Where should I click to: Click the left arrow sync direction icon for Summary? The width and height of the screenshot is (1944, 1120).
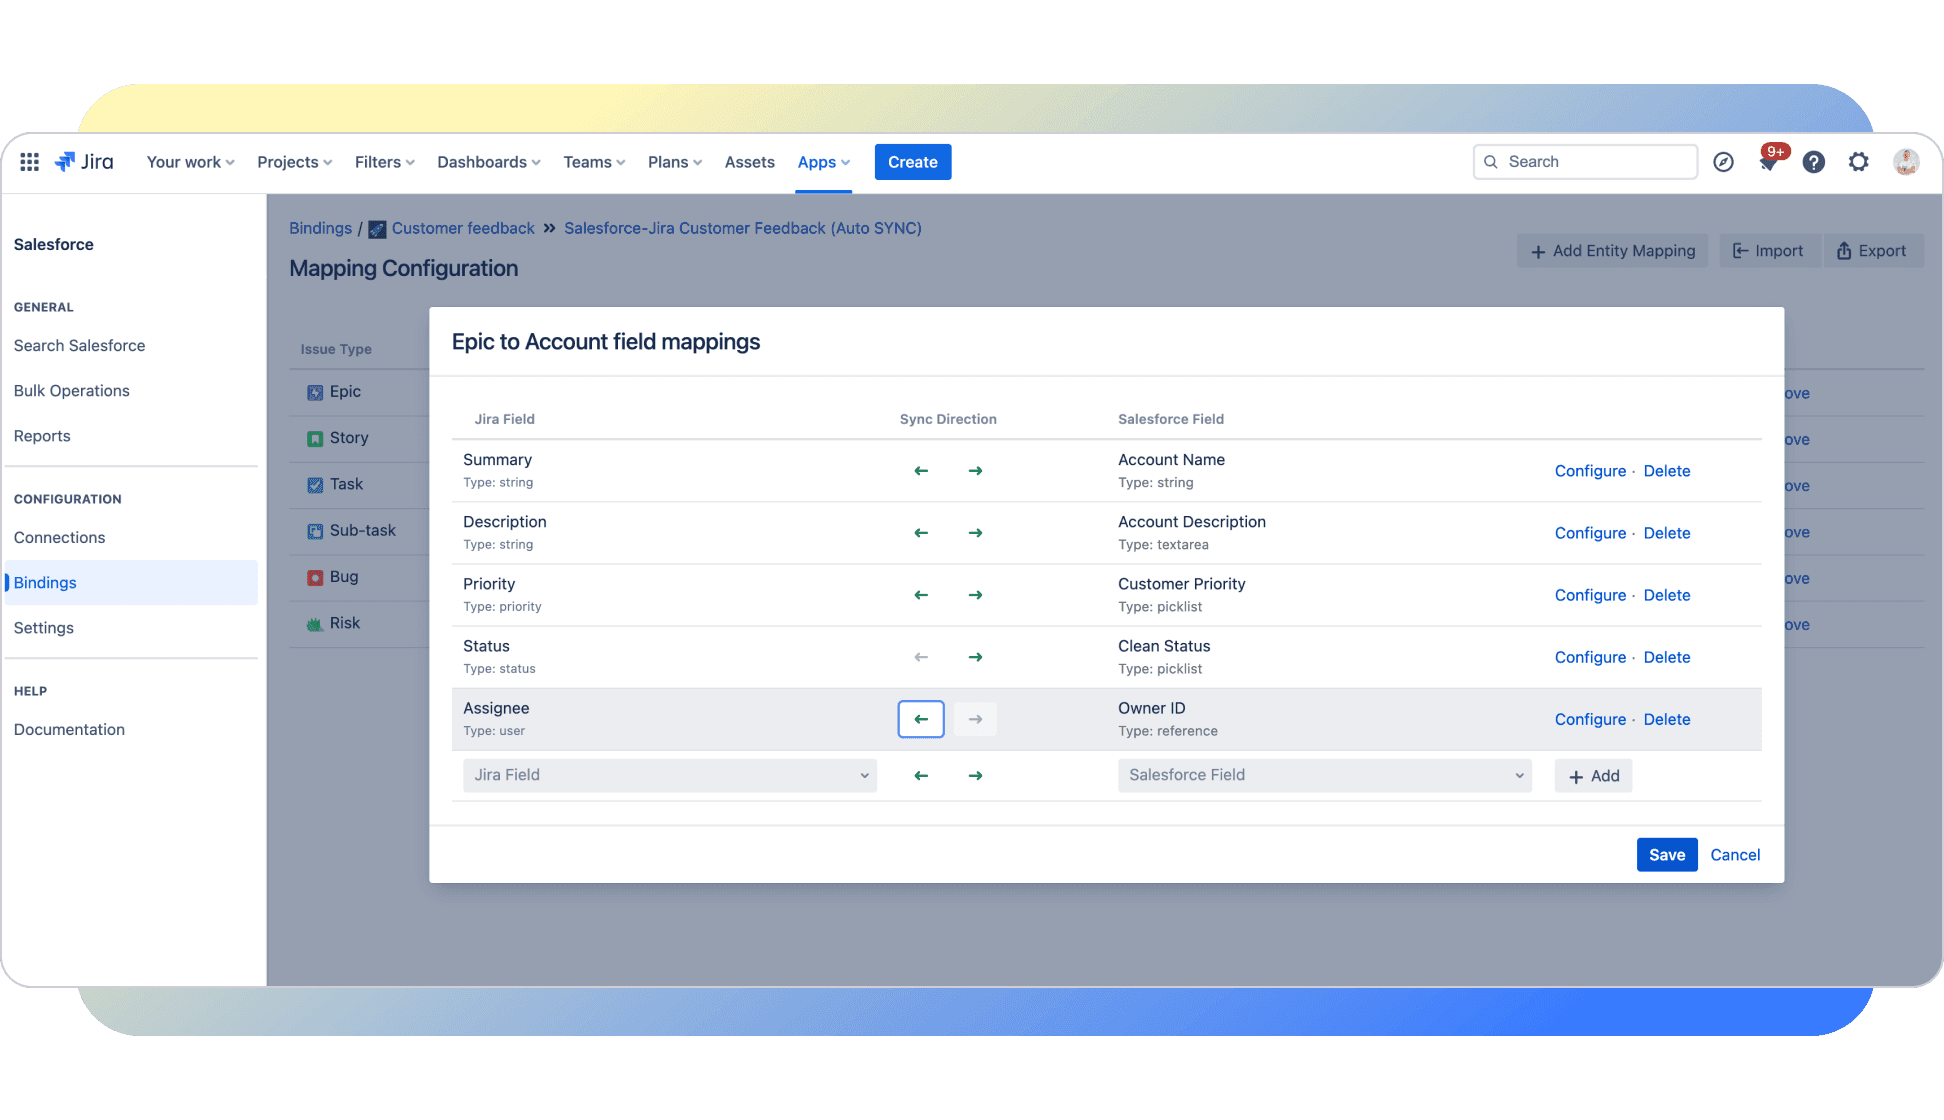[x=920, y=470]
